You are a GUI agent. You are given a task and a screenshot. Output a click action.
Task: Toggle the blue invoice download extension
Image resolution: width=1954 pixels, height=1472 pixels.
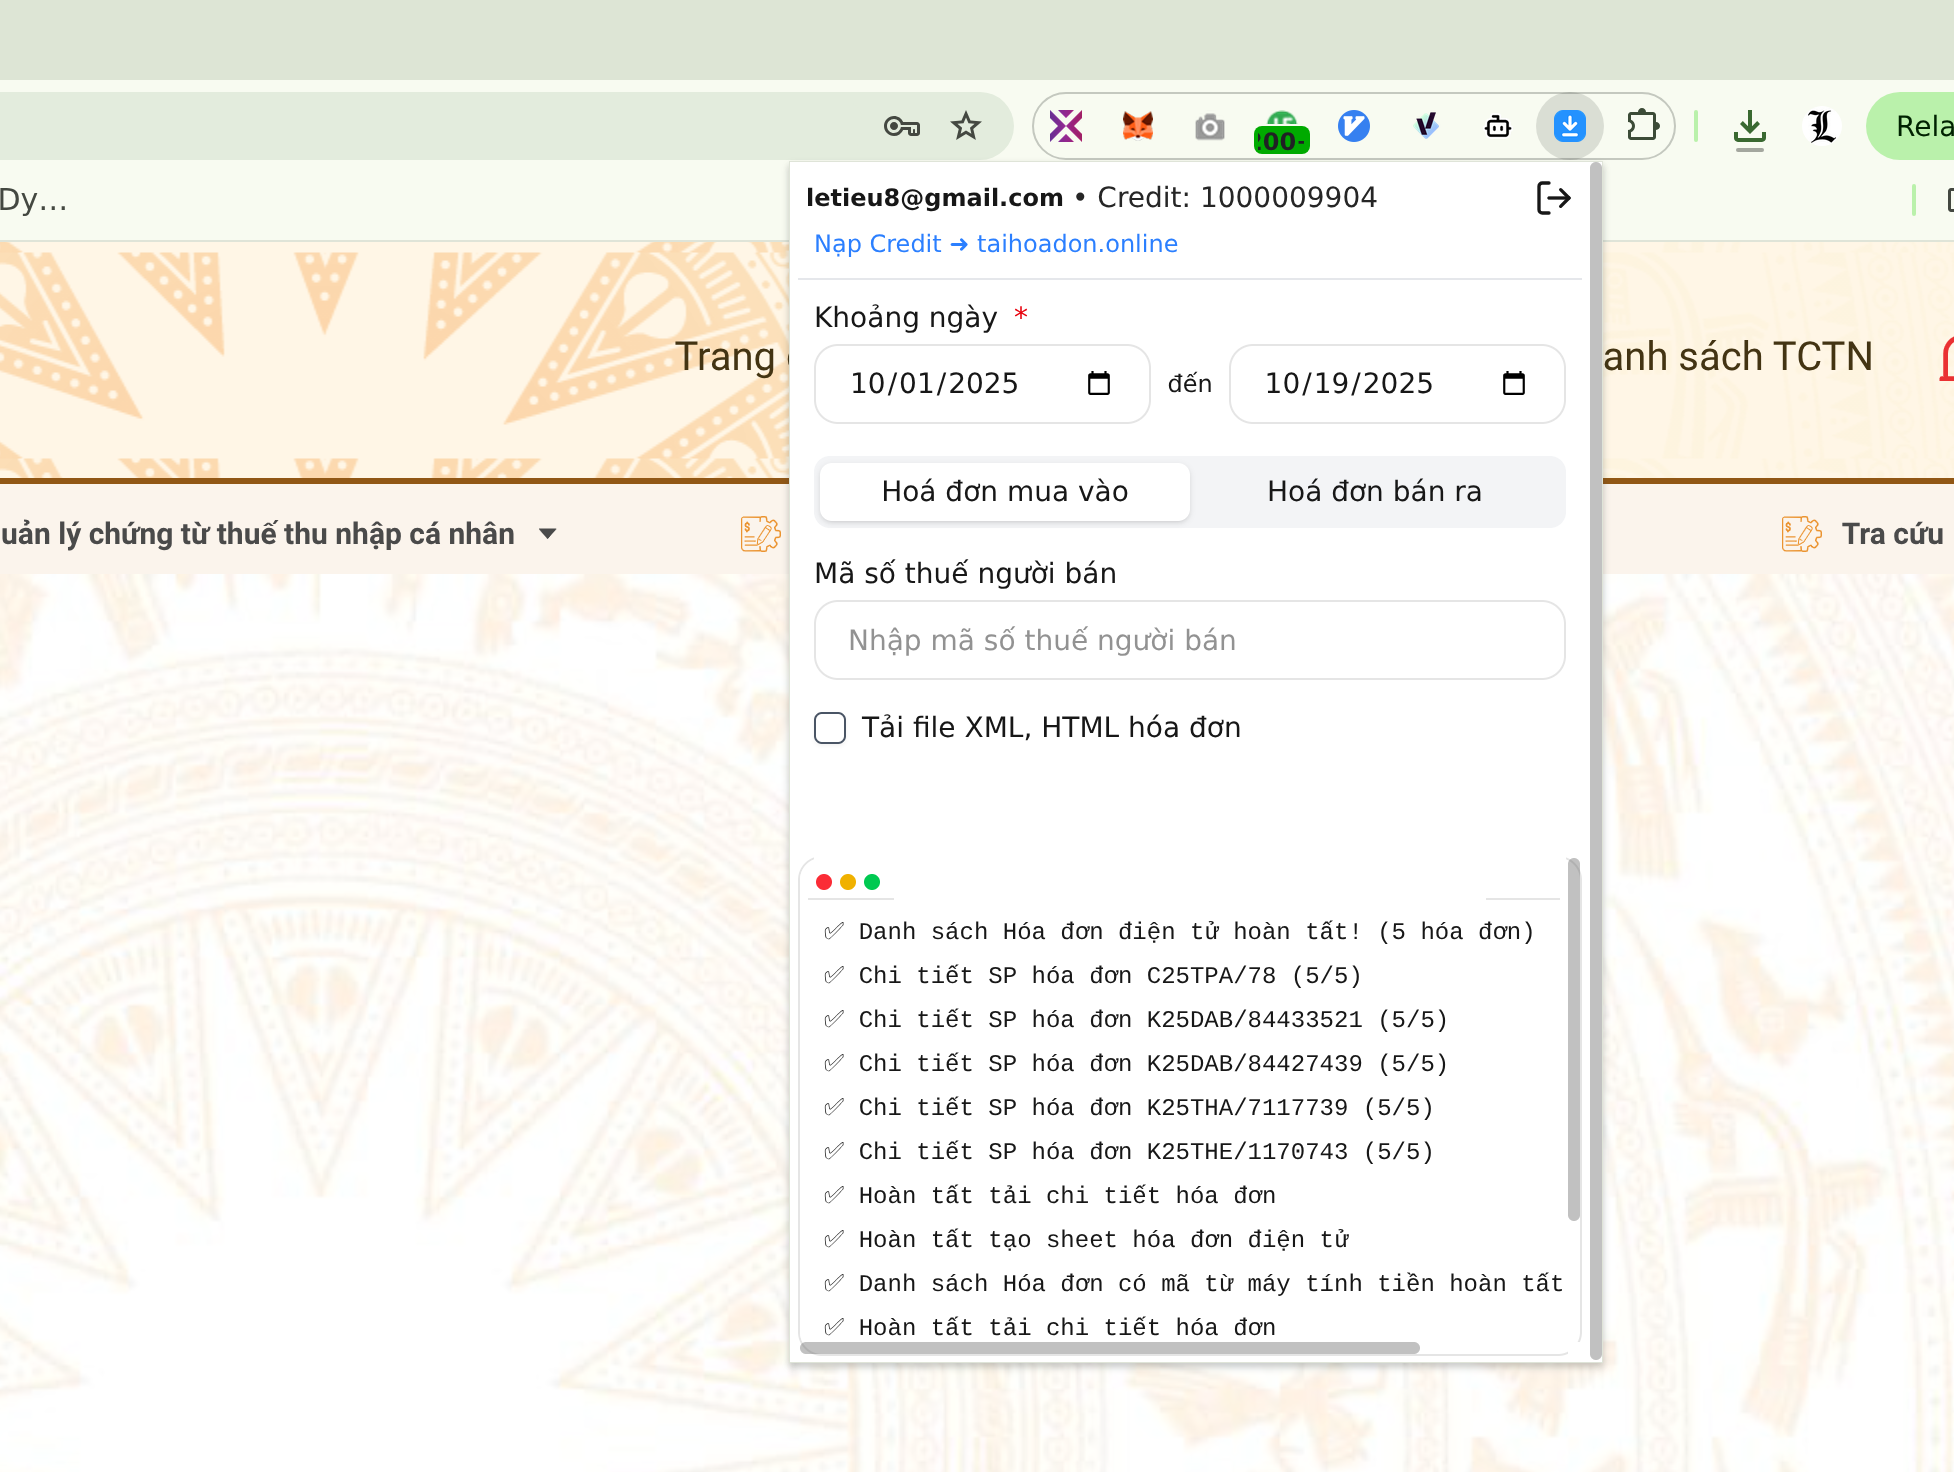click(1570, 126)
